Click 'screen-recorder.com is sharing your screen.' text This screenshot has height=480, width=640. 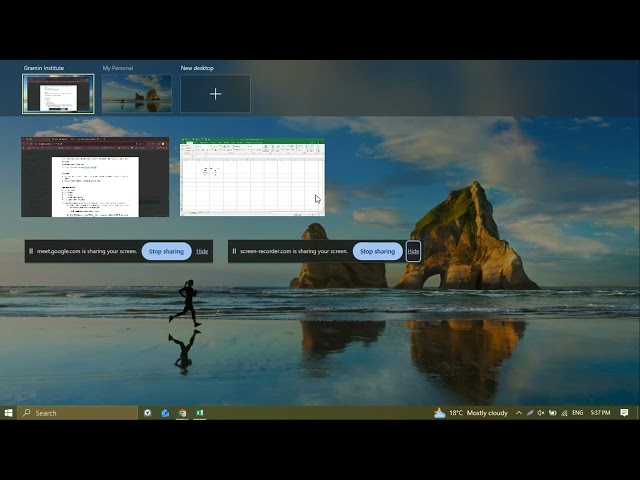[294, 251]
